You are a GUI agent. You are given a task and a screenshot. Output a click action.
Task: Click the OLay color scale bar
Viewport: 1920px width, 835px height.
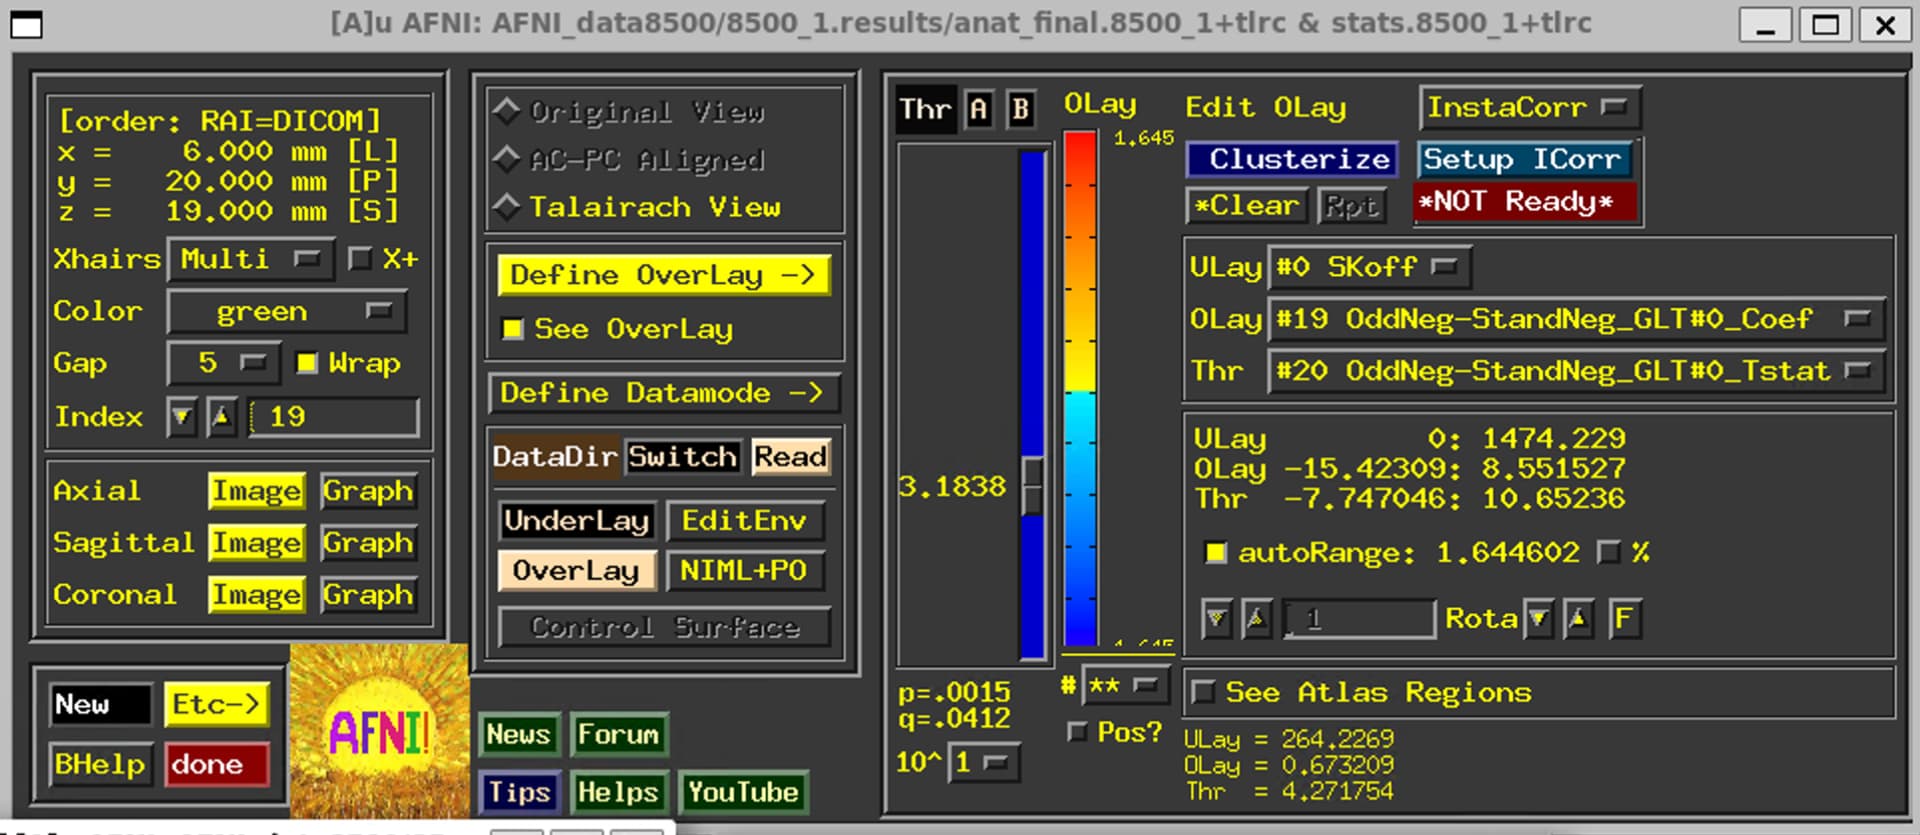coord(1080,390)
